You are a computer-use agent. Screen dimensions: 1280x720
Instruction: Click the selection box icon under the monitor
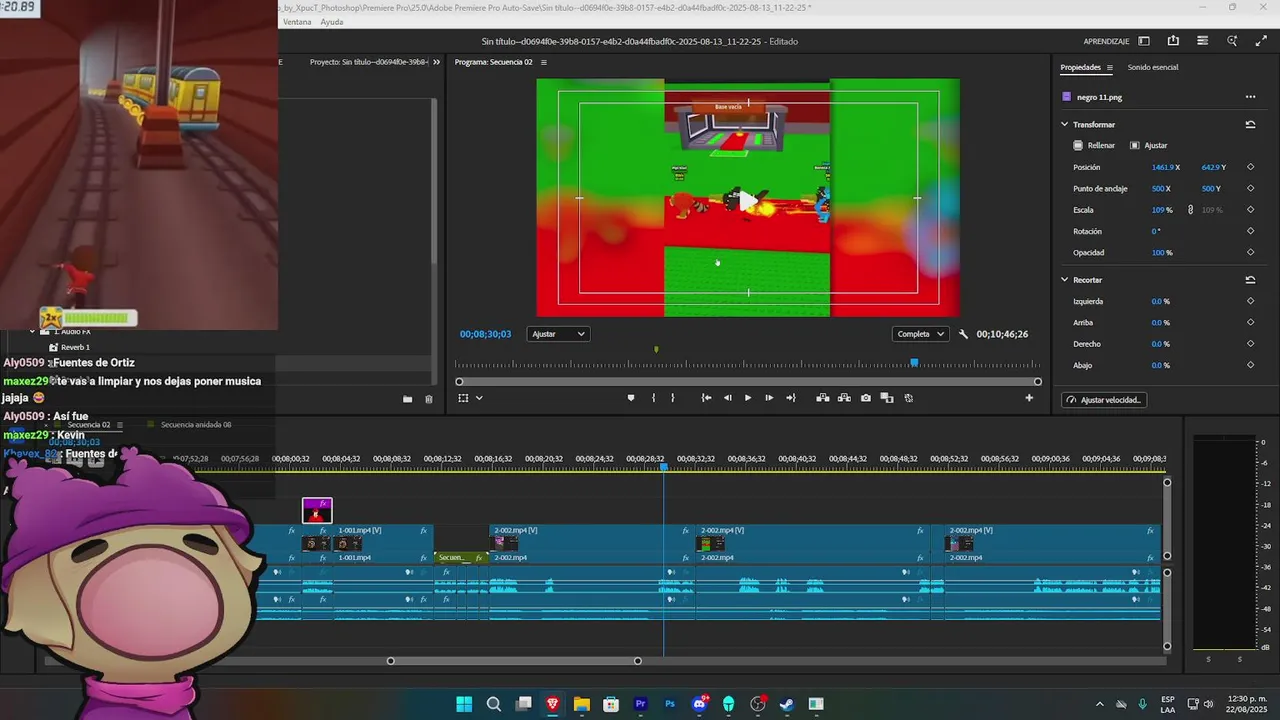coord(463,398)
